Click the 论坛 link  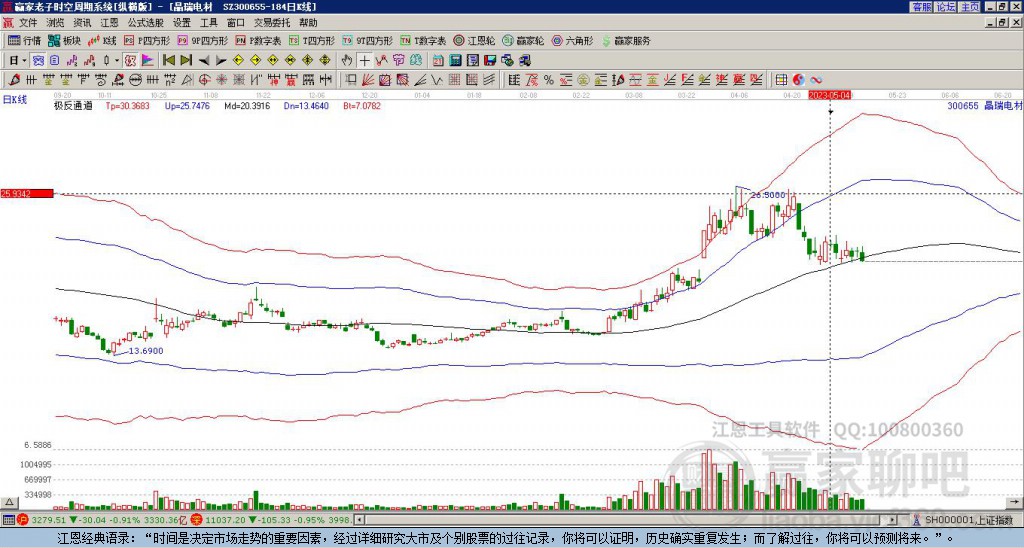946,7
